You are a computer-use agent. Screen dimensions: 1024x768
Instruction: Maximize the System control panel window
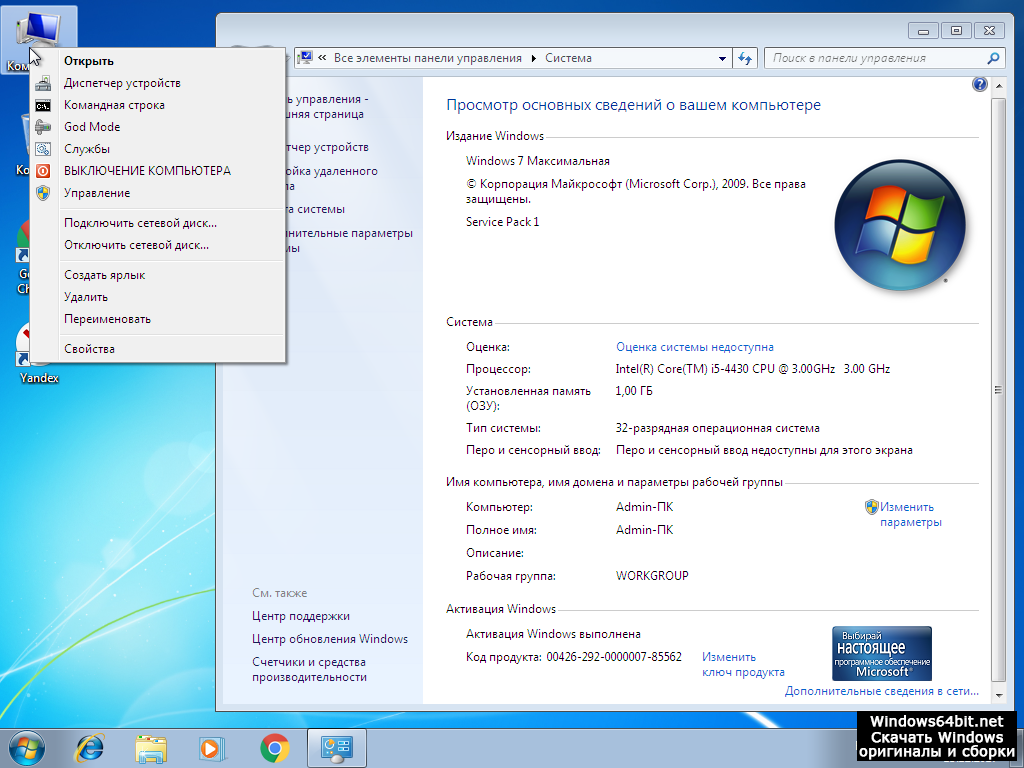tap(956, 31)
